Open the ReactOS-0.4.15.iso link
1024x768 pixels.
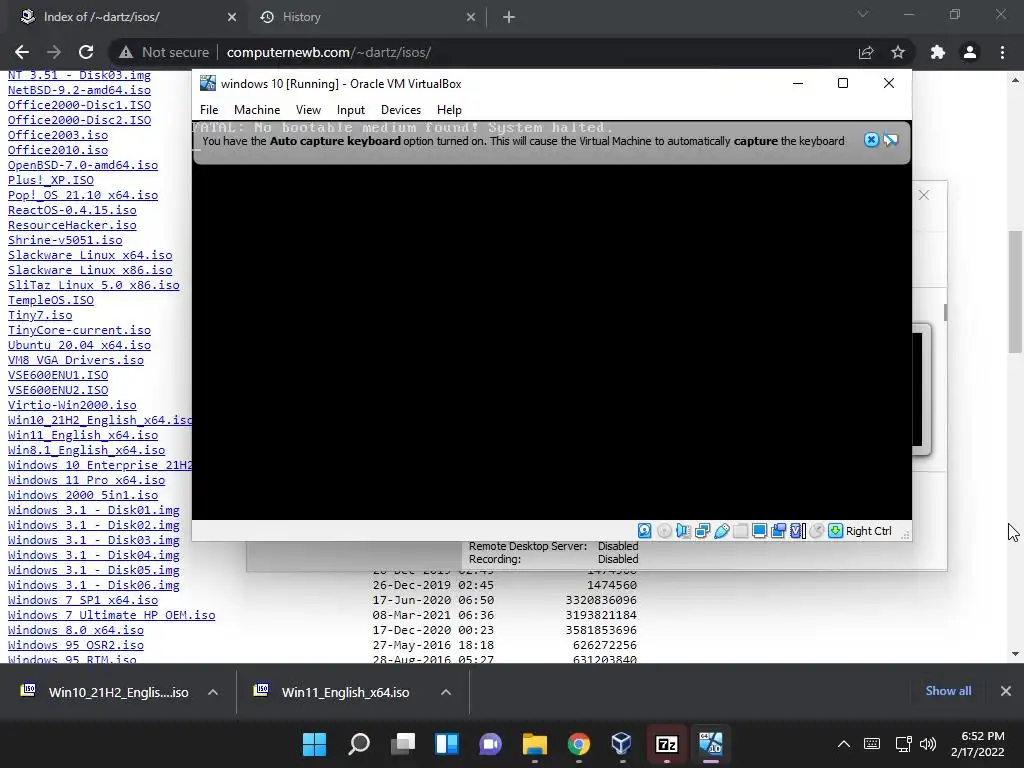pos(72,210)
